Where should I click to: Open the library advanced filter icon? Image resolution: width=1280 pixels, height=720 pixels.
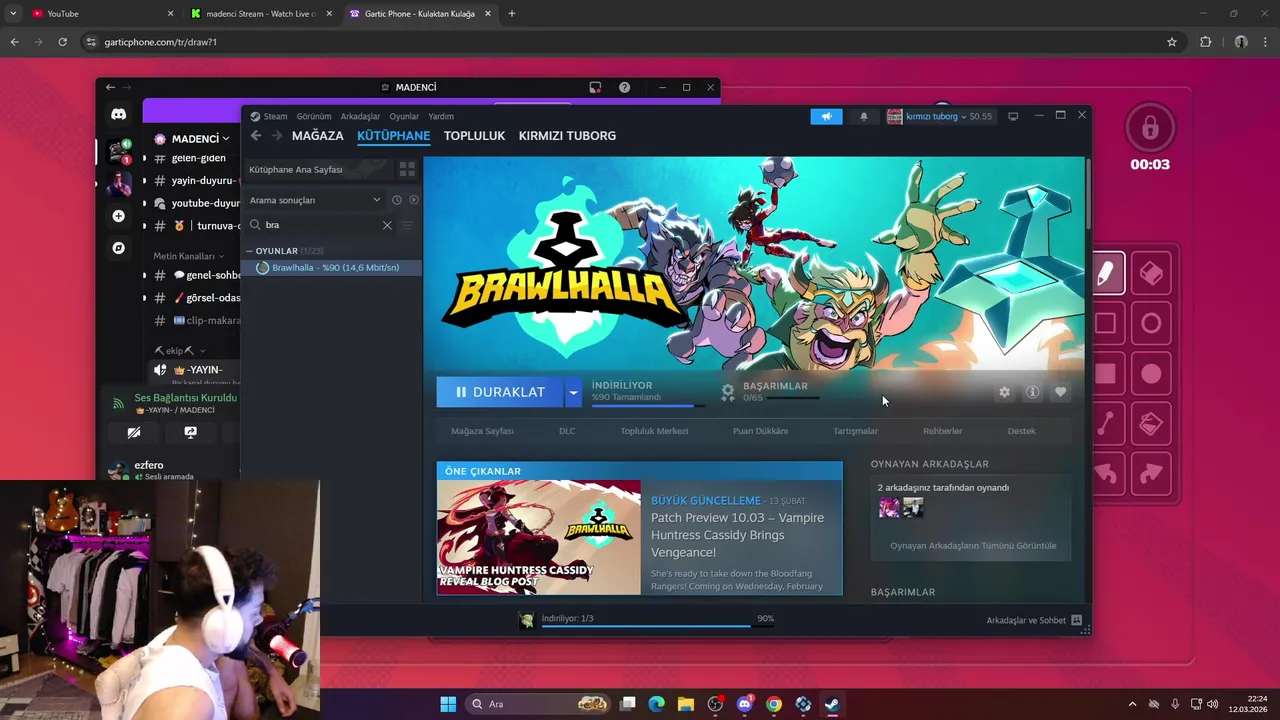[x=408, y=225]
